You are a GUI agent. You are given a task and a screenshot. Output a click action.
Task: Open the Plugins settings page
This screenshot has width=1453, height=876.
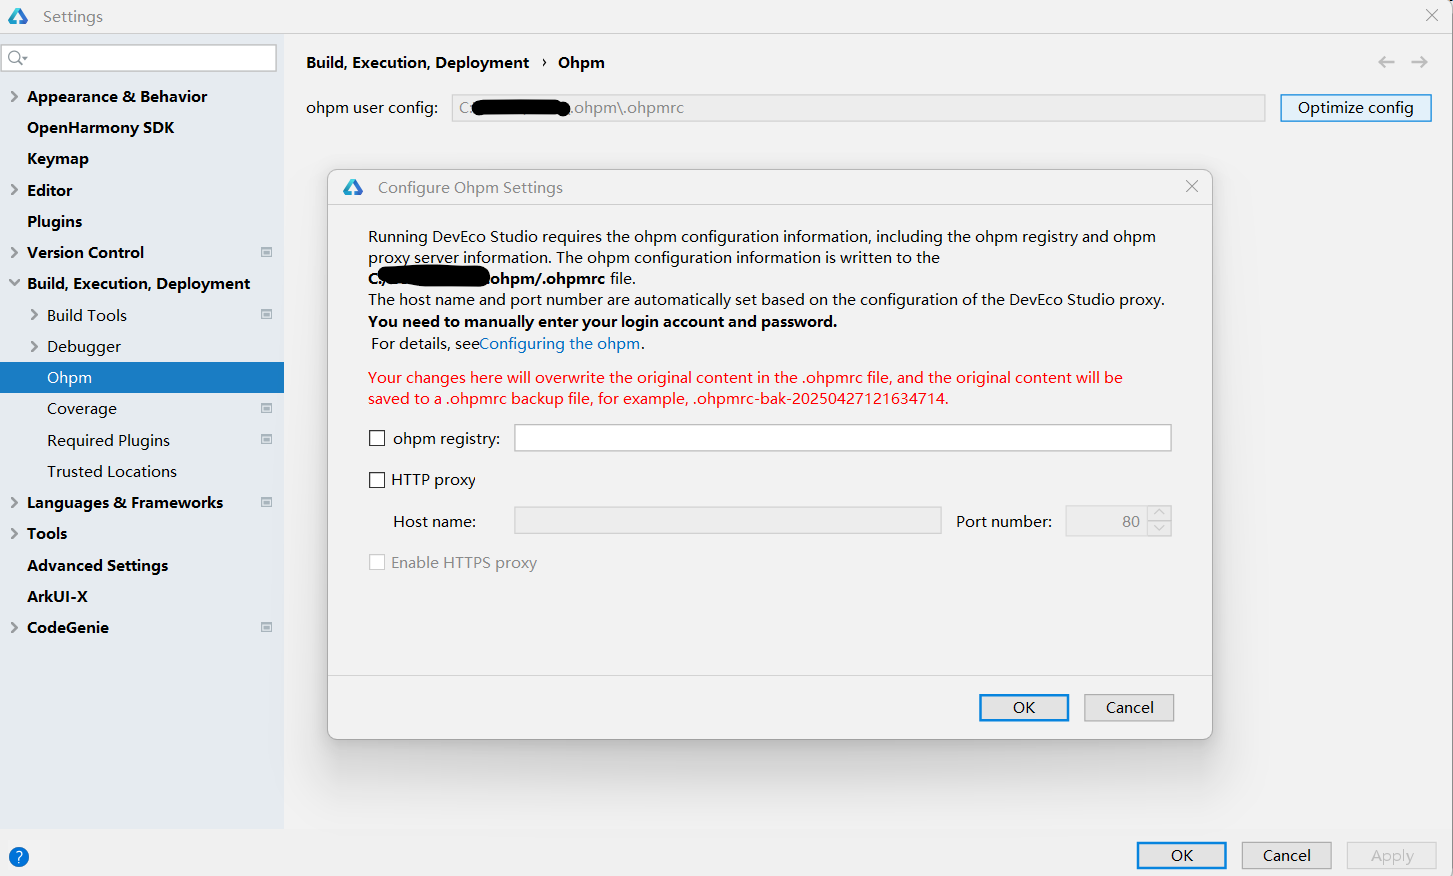tap(54, 221)
